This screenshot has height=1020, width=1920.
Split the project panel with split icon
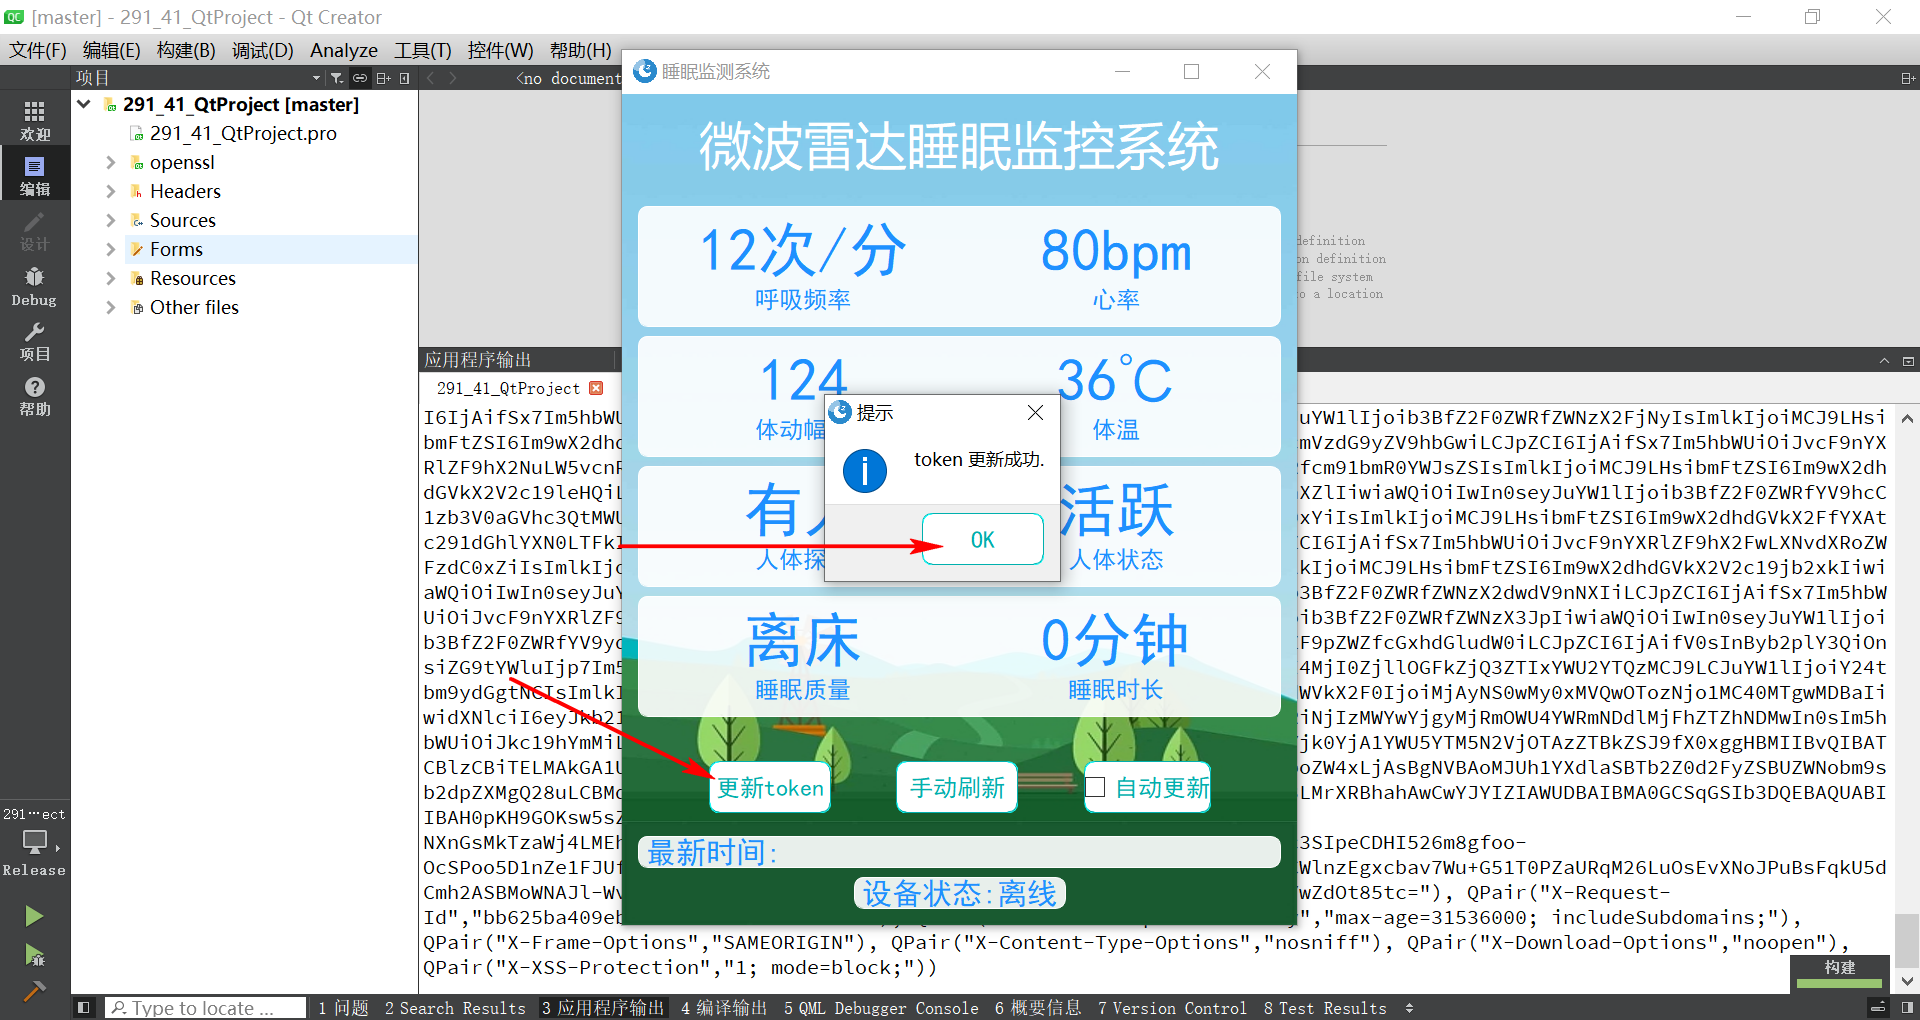click(383, 78)
